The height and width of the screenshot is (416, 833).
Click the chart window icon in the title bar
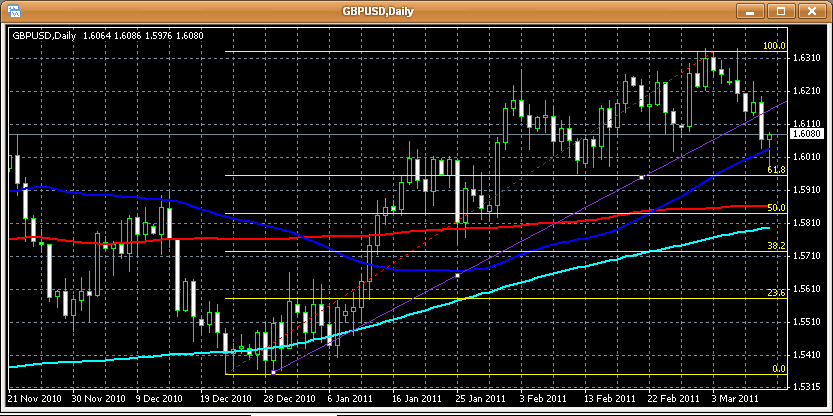pyautogui.click(x=14, y=11)
